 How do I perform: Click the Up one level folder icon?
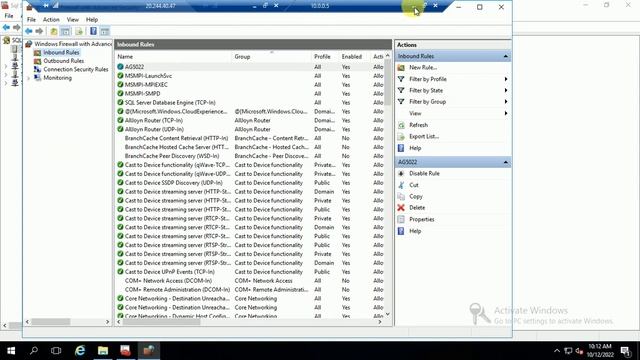pyautogui.click(x=54, y=31)
